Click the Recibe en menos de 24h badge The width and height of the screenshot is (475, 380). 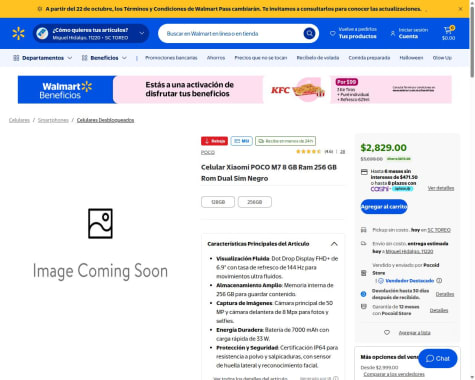[x=286, y=141]
